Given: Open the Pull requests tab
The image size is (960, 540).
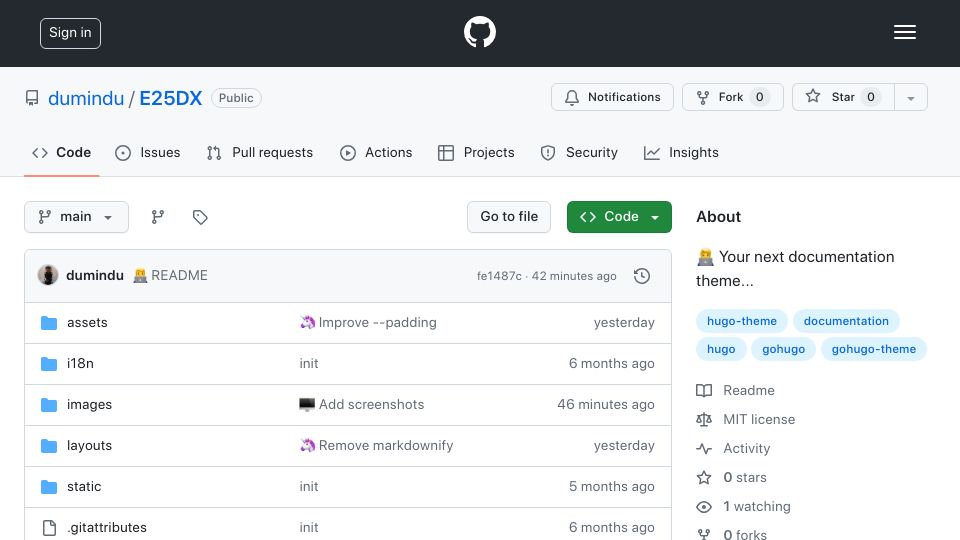Looking at the screenshot, I should pos(260,152).
